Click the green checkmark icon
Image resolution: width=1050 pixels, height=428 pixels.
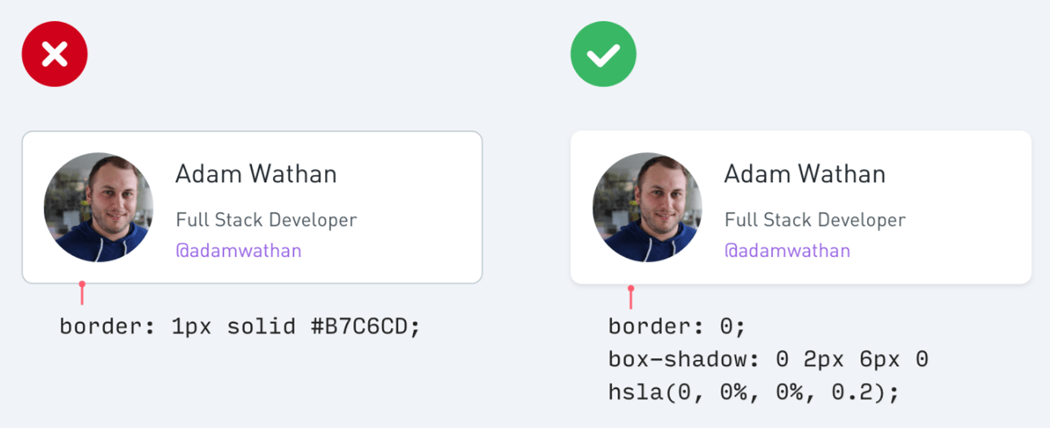[603, 54]
